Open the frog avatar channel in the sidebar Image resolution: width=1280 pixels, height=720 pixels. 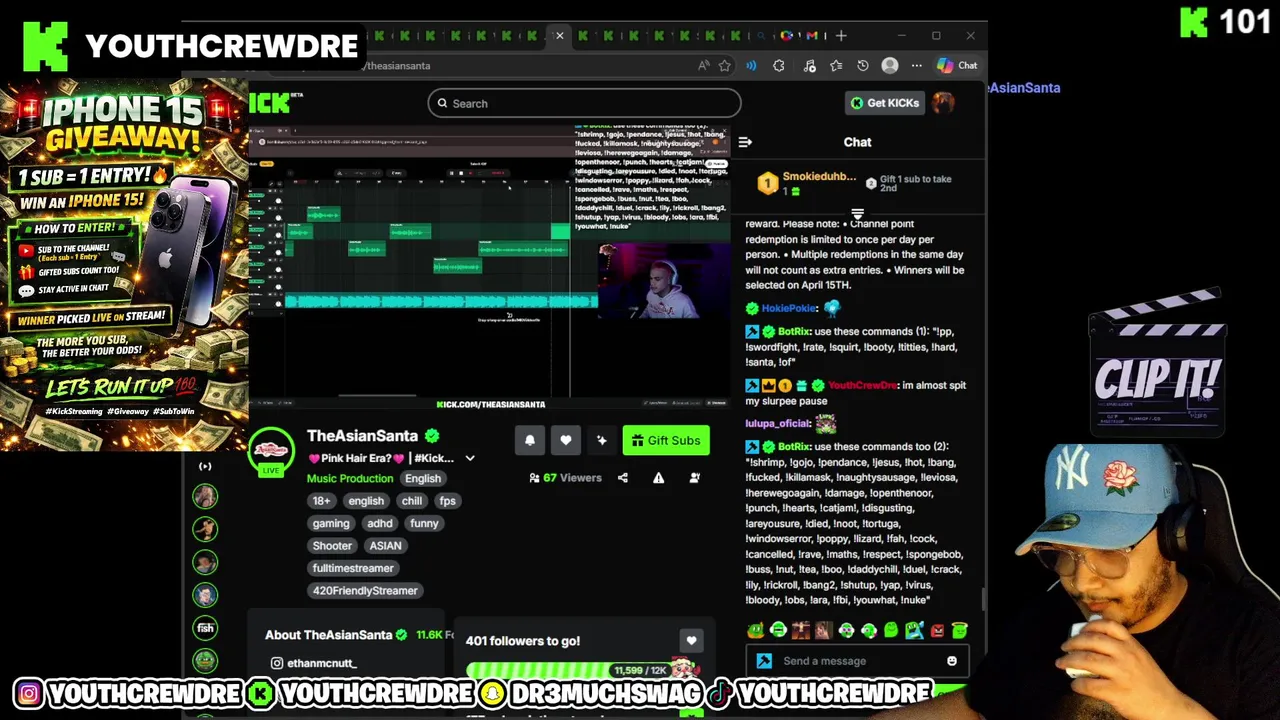205,660
